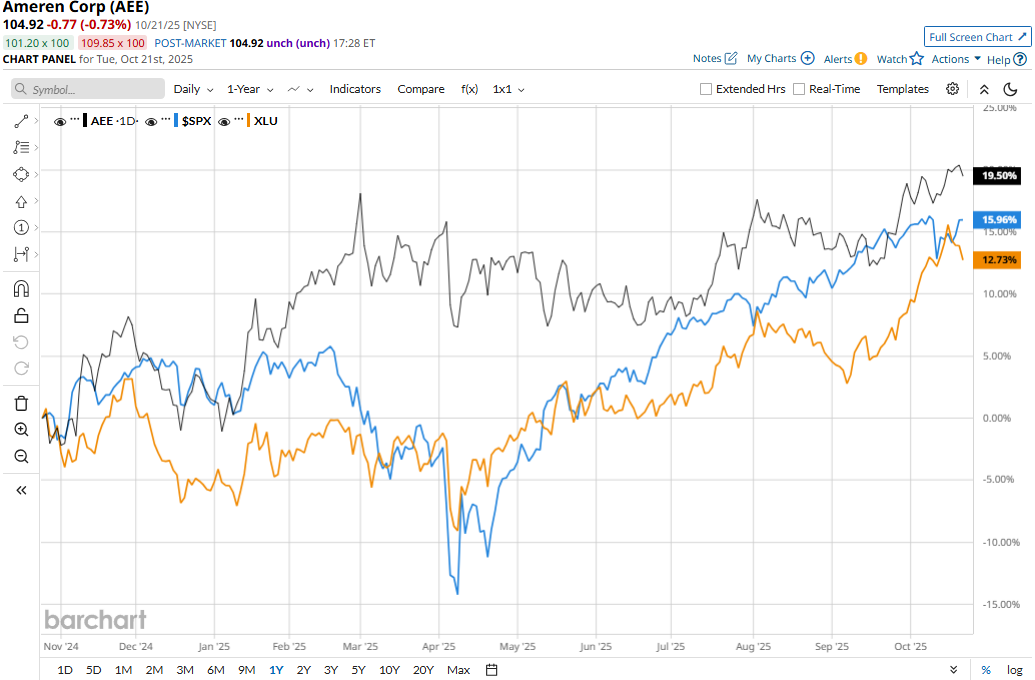
Task: Open the Compare menu
Action: (420, 89)
